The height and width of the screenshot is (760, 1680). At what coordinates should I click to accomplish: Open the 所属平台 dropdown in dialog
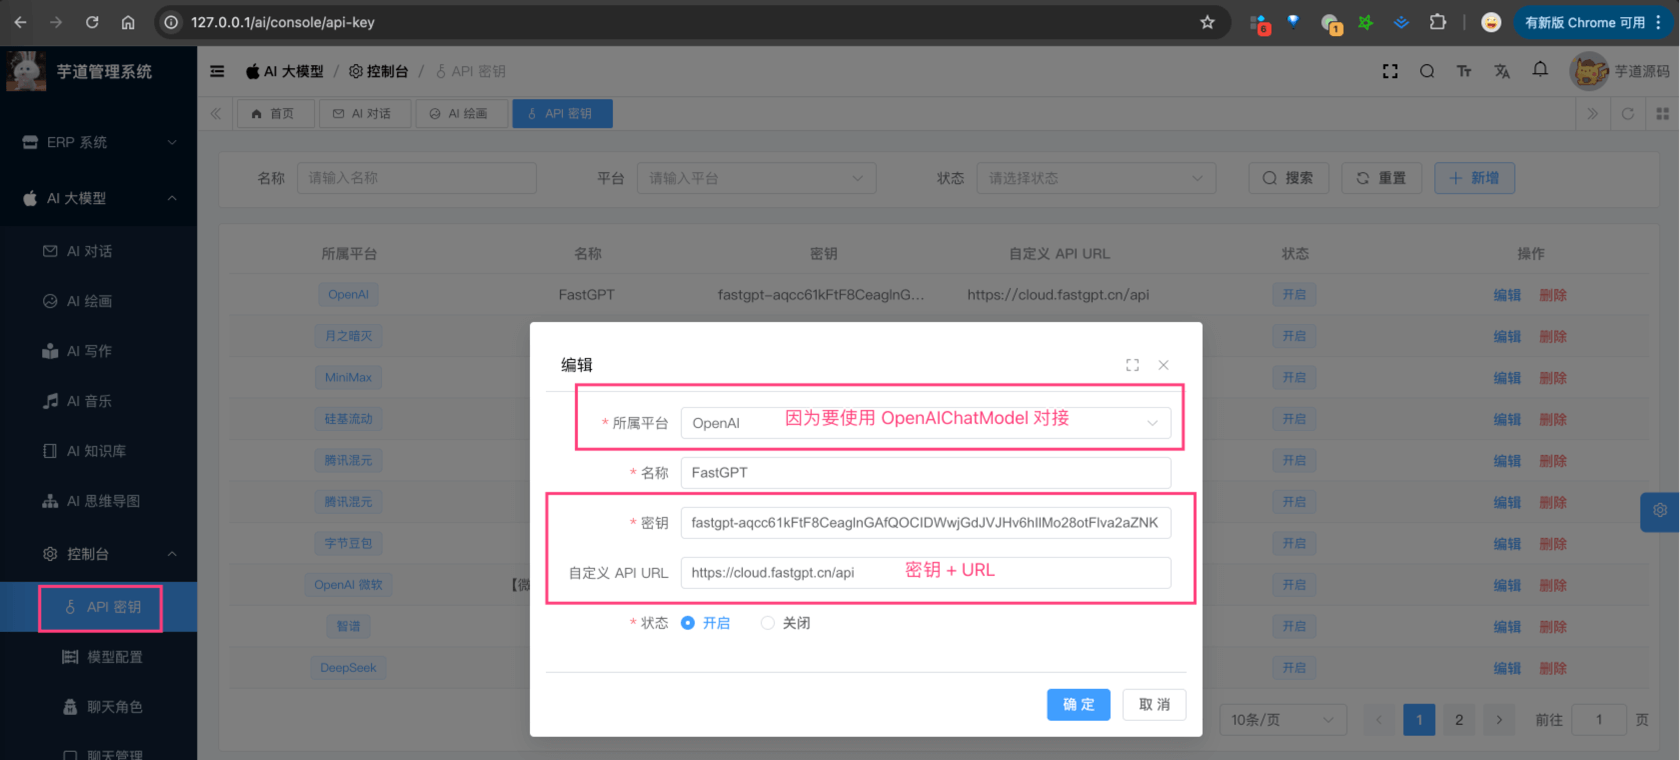(x=925, y=423)
